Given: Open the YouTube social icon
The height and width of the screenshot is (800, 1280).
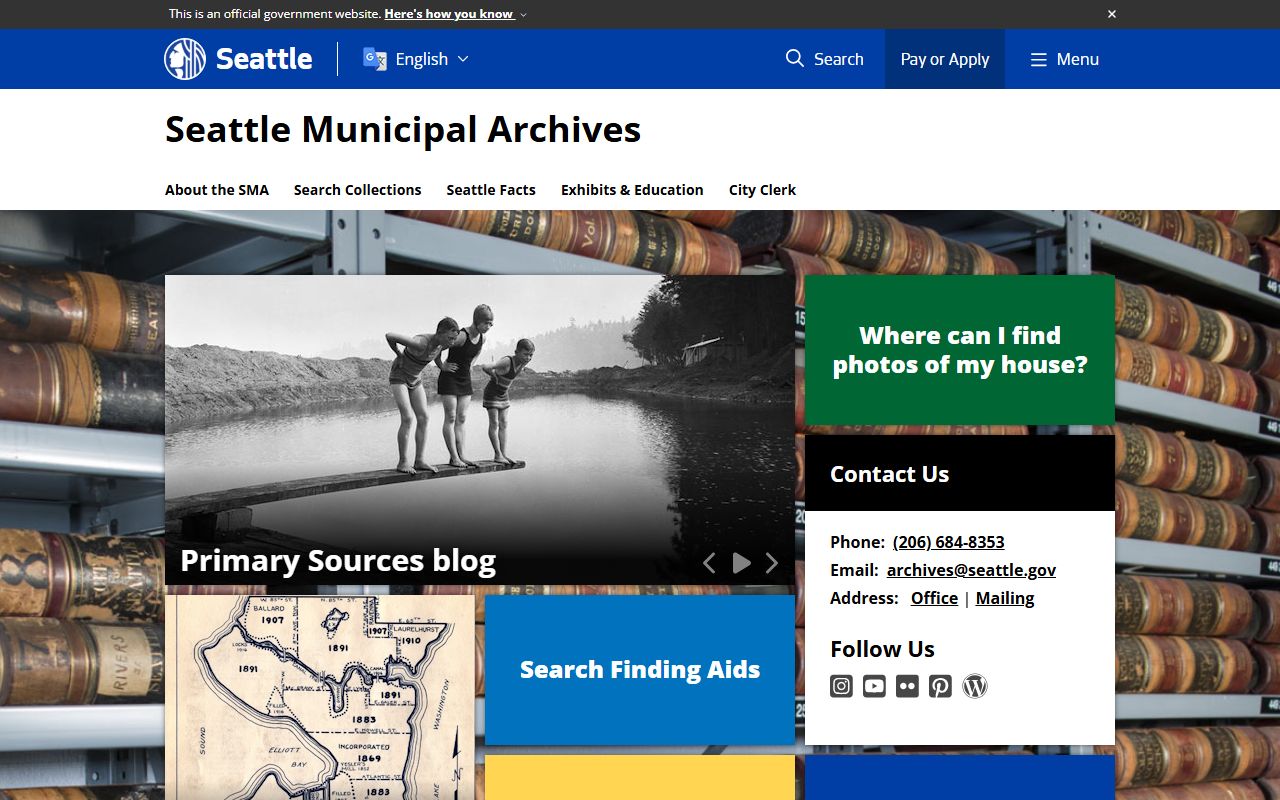Looking at the screenshot, I should pos(875,686).
